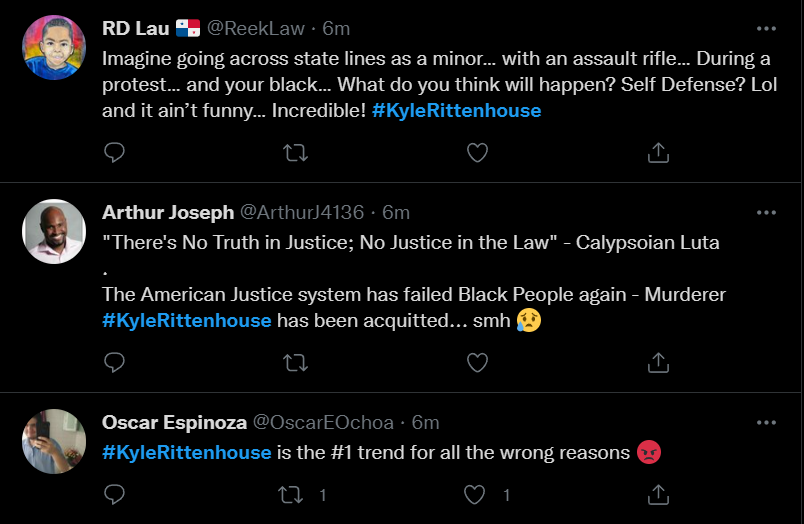Viewport: 804px width, 524px height.
Task: Open #KyleRittenhouse hashtag in RD Lau's tweet
Action: (x=456, y=110)
